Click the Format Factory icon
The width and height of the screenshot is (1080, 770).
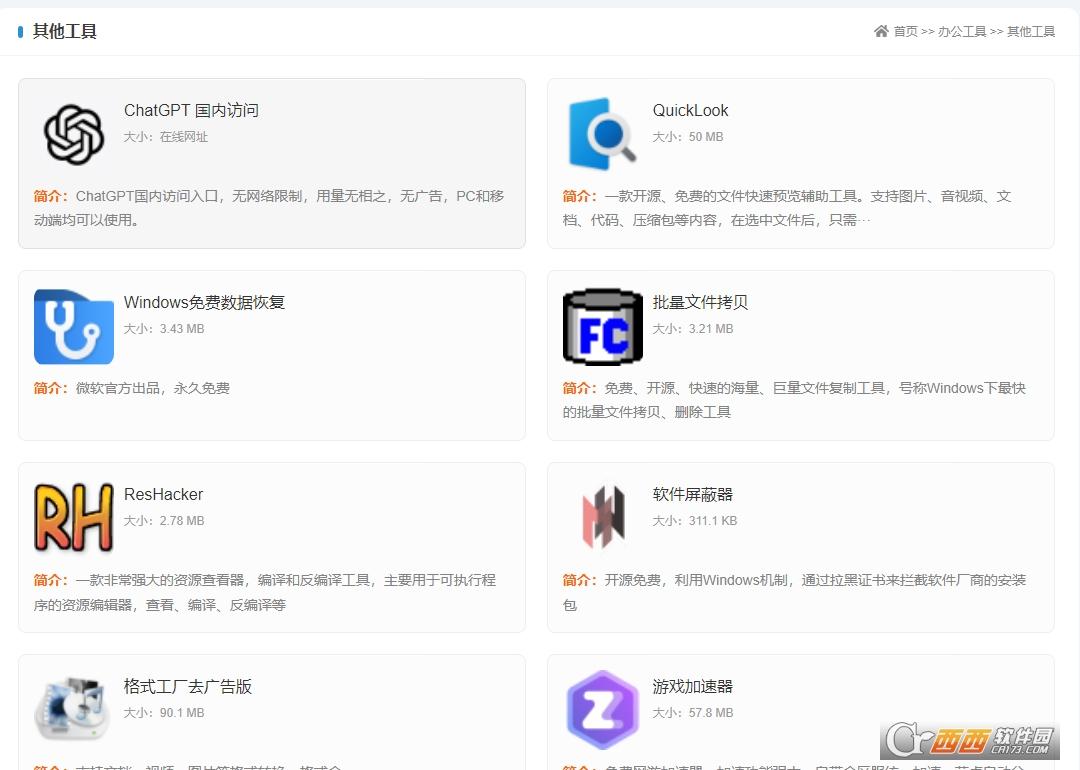[x=72, y=709]
